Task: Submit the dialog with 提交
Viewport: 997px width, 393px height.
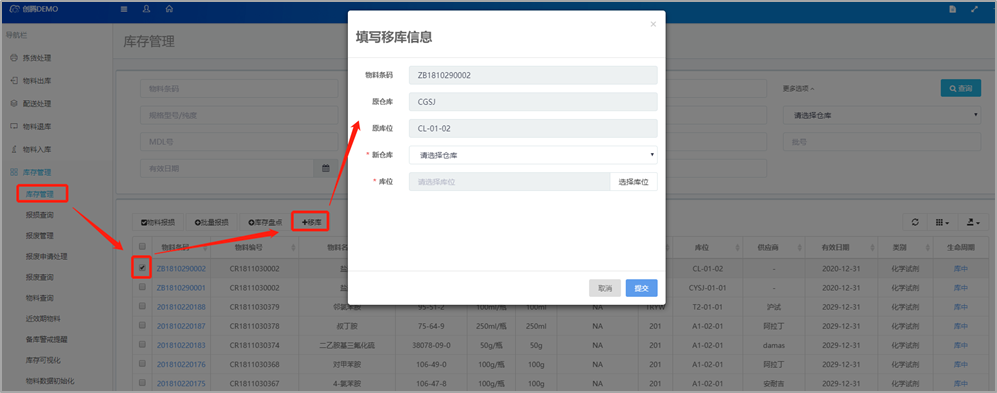Action: (642, 288)
